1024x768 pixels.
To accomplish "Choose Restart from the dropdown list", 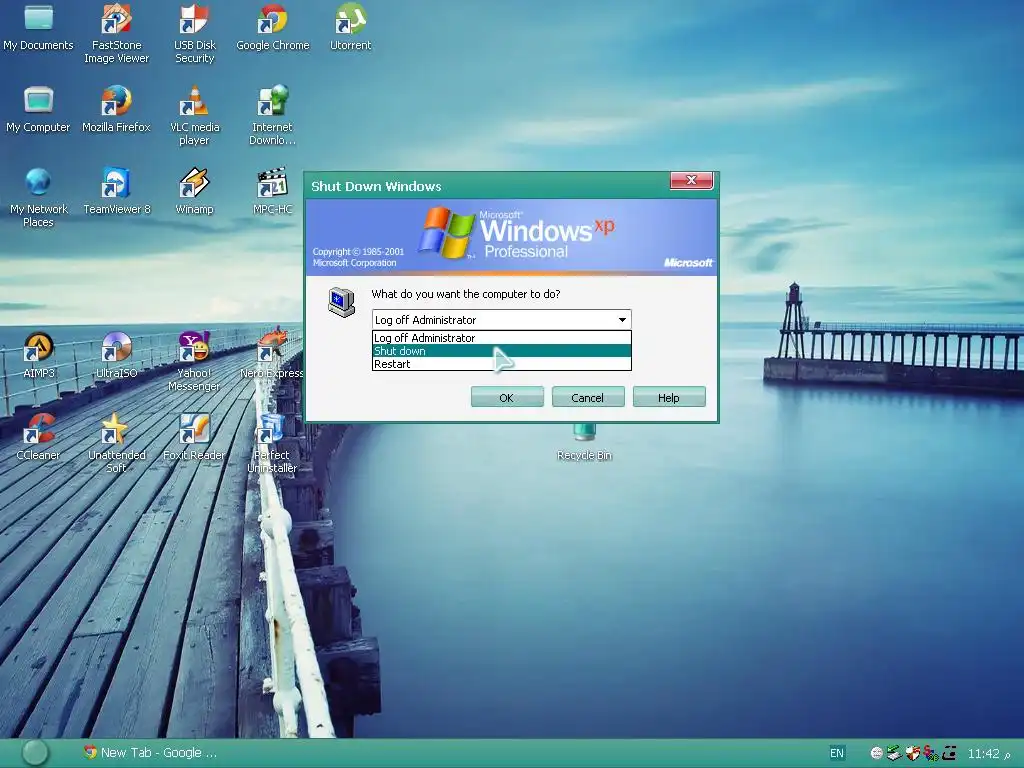I will tap(502, 364).
